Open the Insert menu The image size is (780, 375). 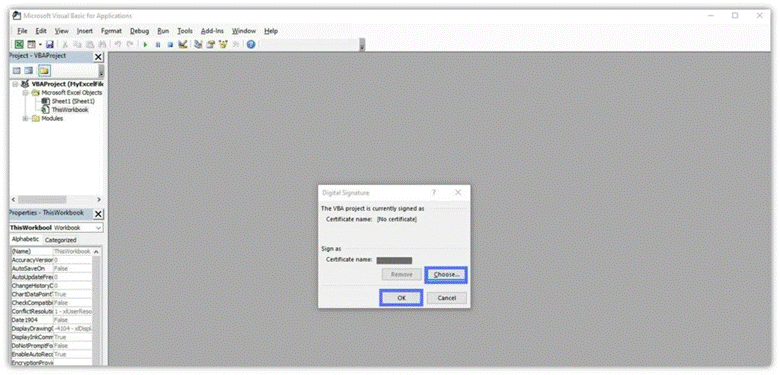tap(85, 31)
